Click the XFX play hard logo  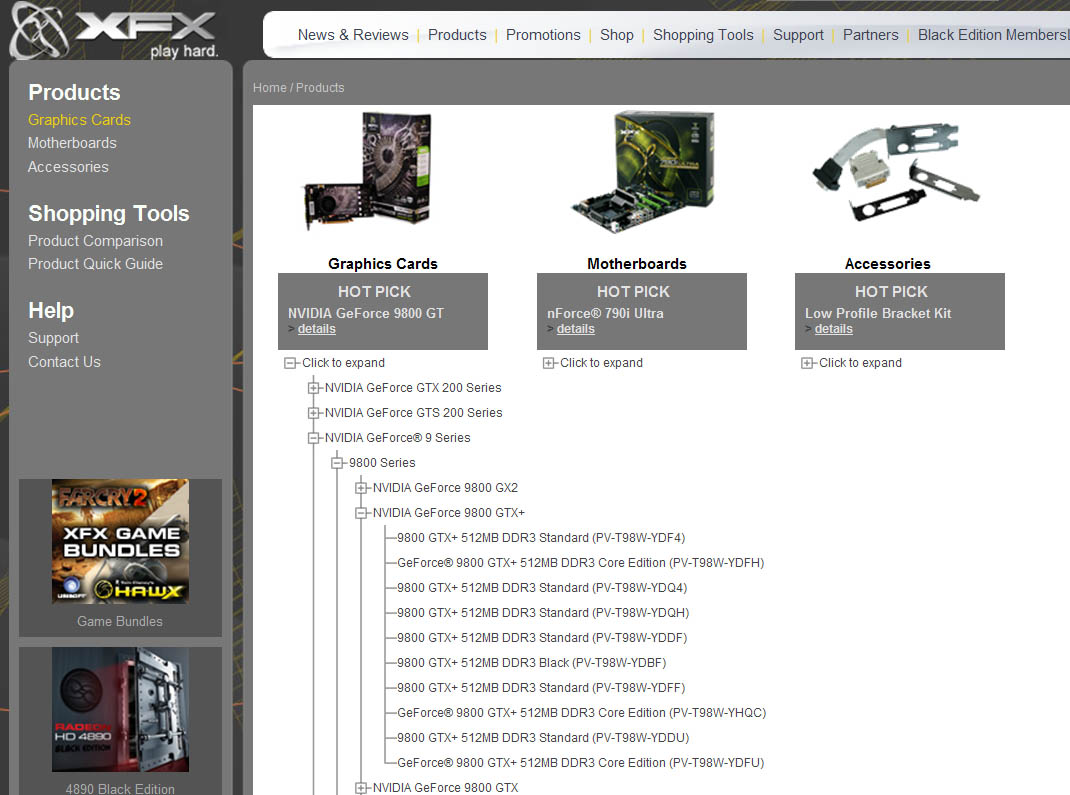tap(115, 31)
